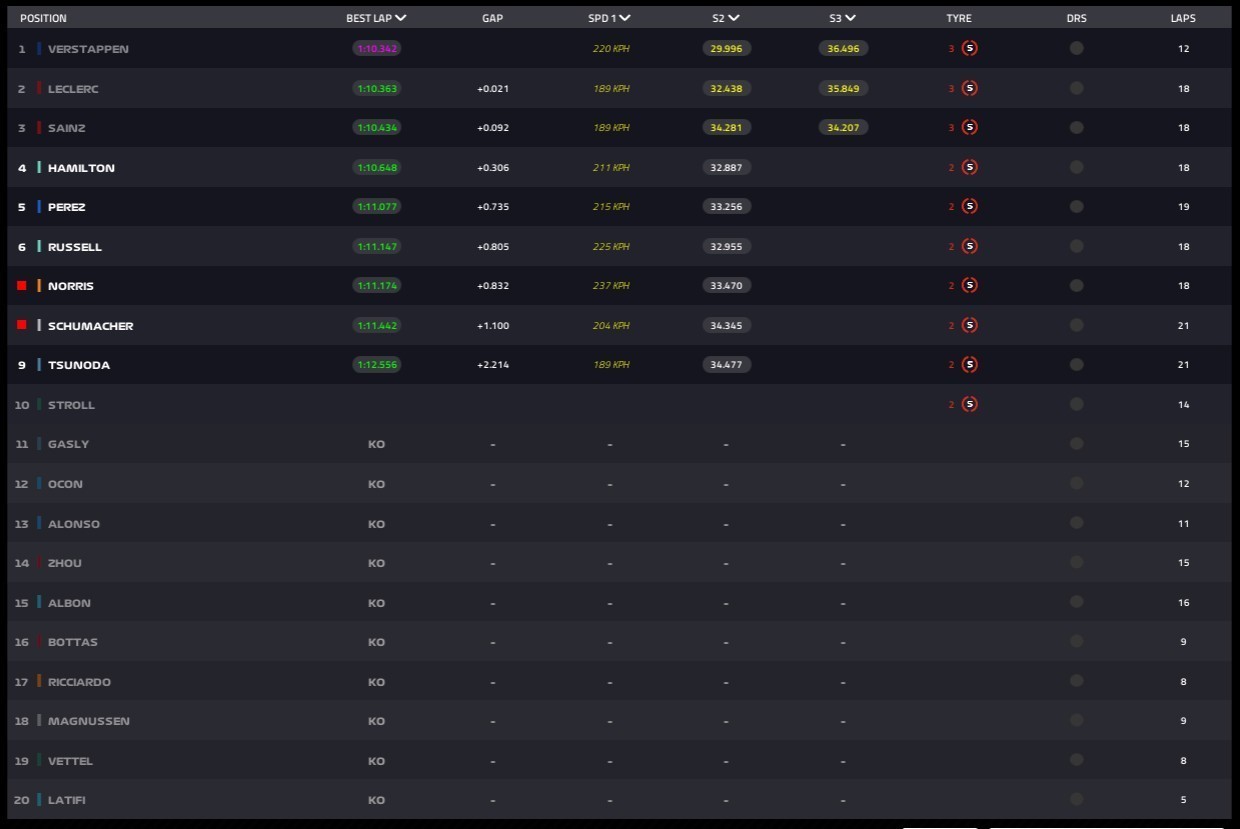The width and height of the screenshot is (1240, 829).
Task: Select driver name GASLY
Action: (69, 444)
